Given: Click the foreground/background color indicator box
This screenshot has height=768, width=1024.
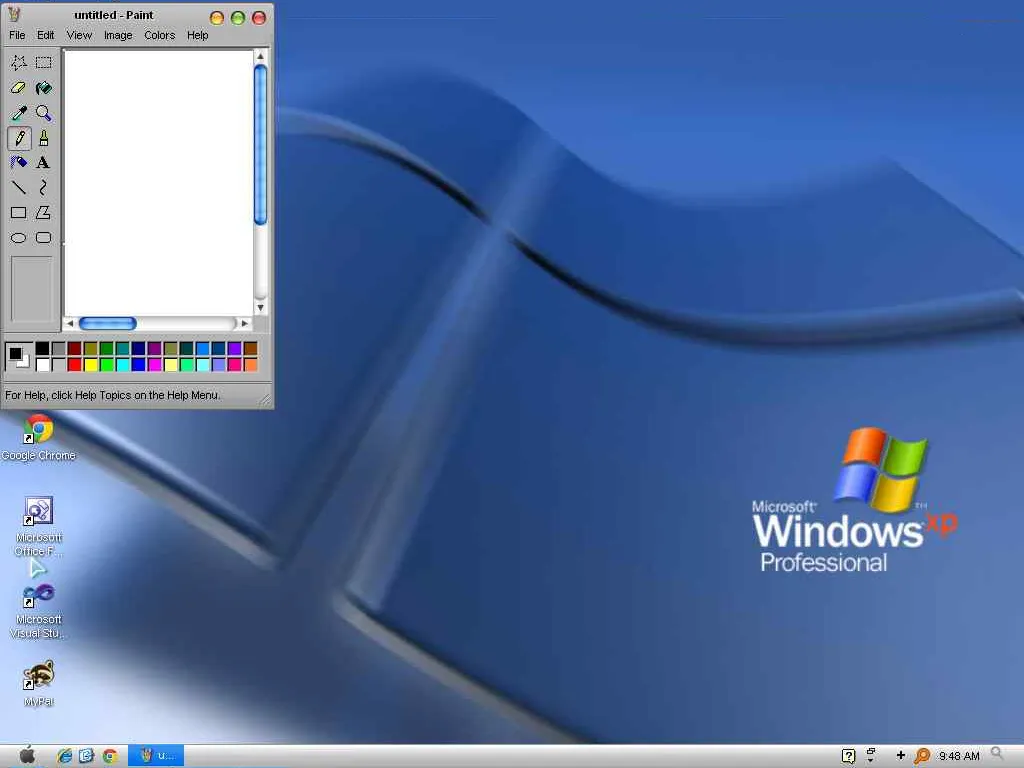Looking at the screenshot, I should point(18,357).
